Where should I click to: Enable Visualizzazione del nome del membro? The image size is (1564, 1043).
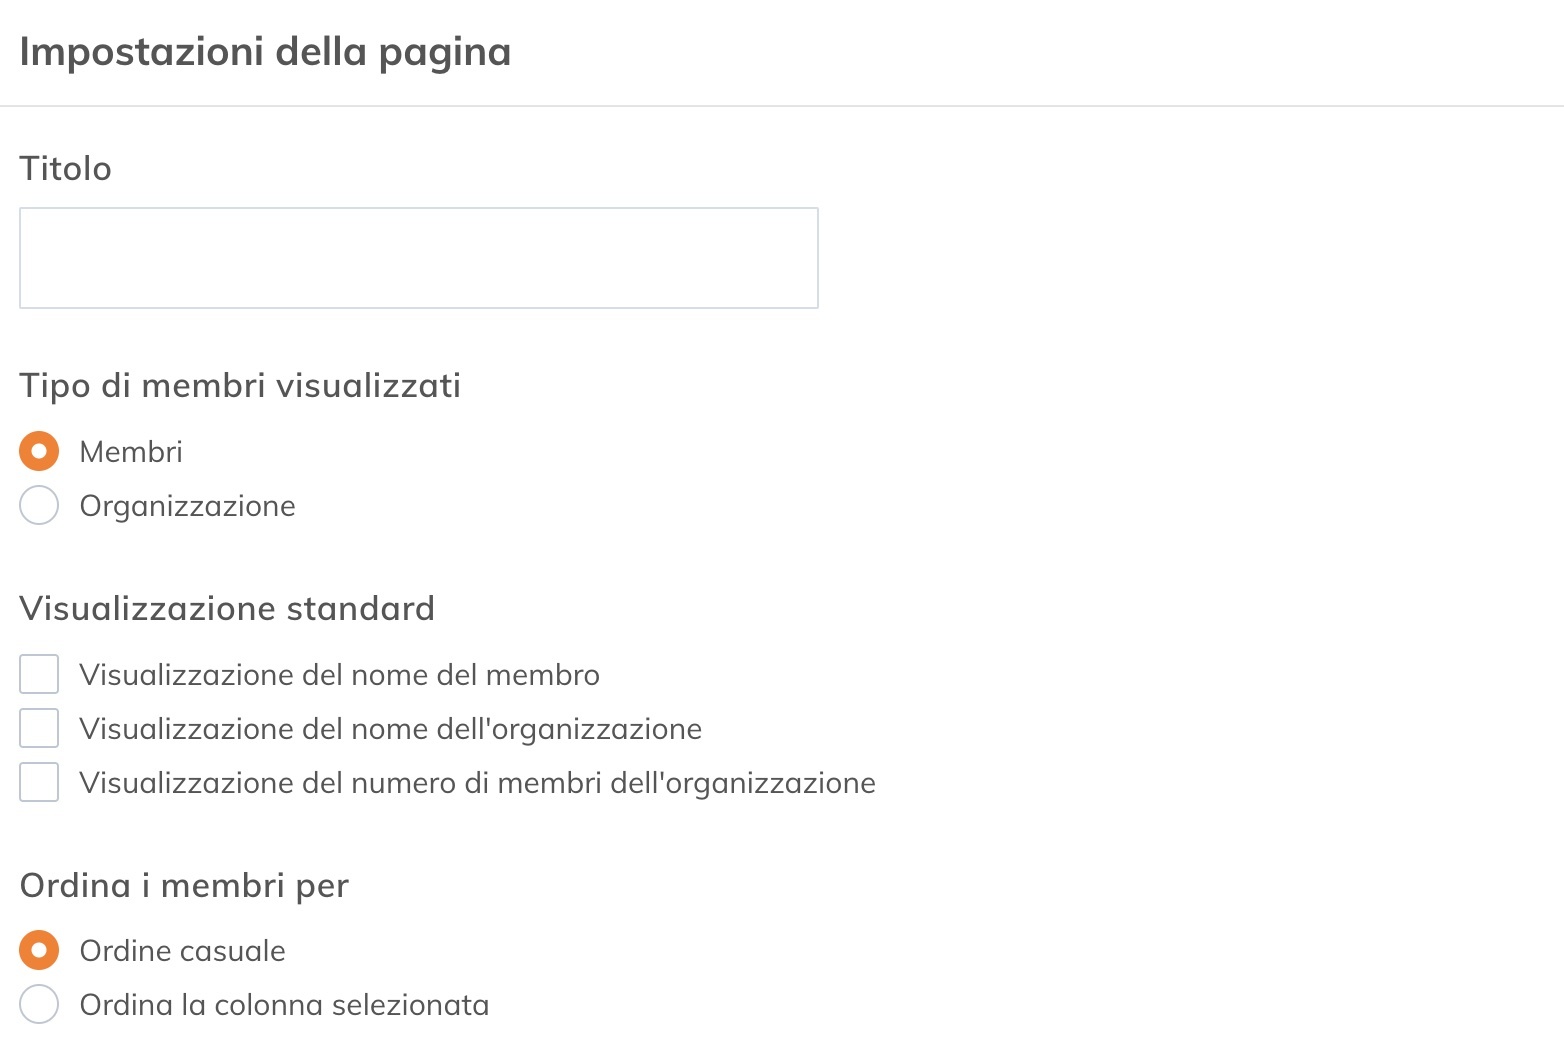38,674
